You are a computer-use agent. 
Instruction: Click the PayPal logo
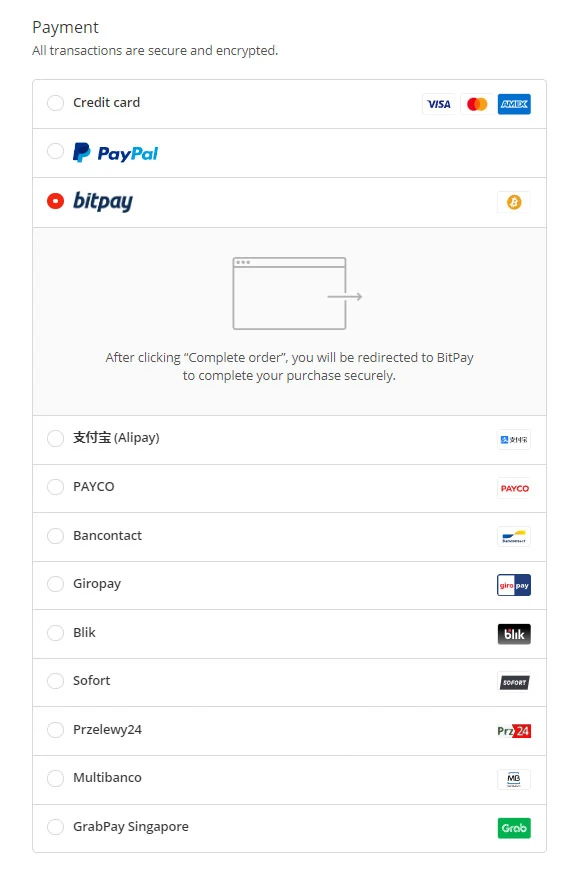coord(116,152)
